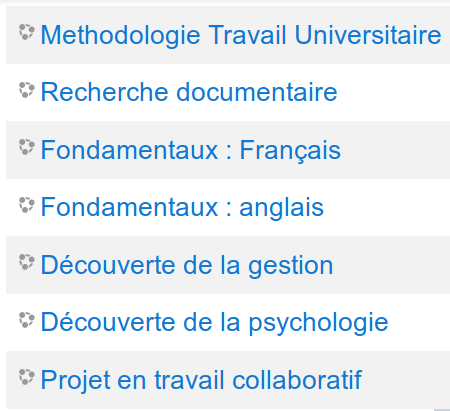Screen dimensions: 450x411
Task: Click the icon beside Projet en travail collaboratif
Action: [x=27, y=377]
